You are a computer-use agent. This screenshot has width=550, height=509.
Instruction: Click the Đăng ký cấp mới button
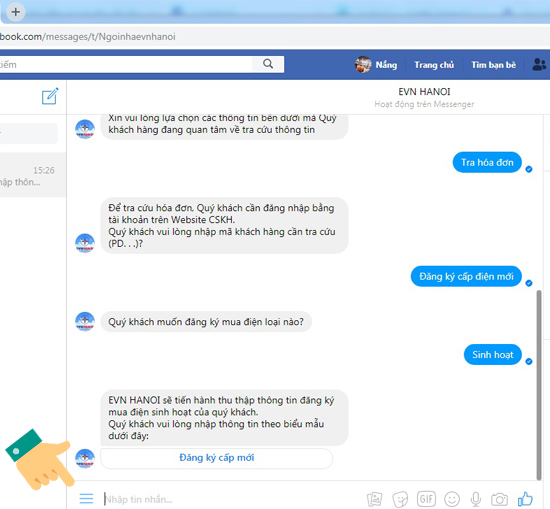216,458
